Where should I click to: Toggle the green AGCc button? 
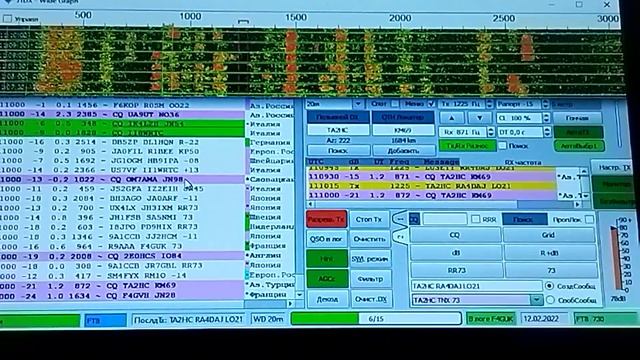click(327, 279)
